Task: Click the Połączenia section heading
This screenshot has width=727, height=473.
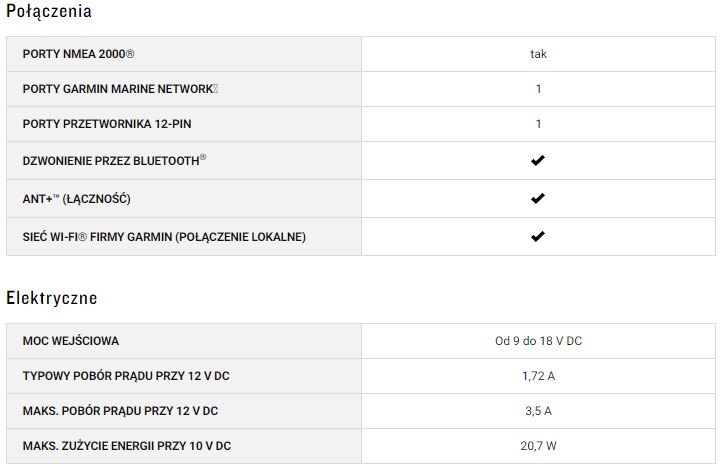Action: 49,13
